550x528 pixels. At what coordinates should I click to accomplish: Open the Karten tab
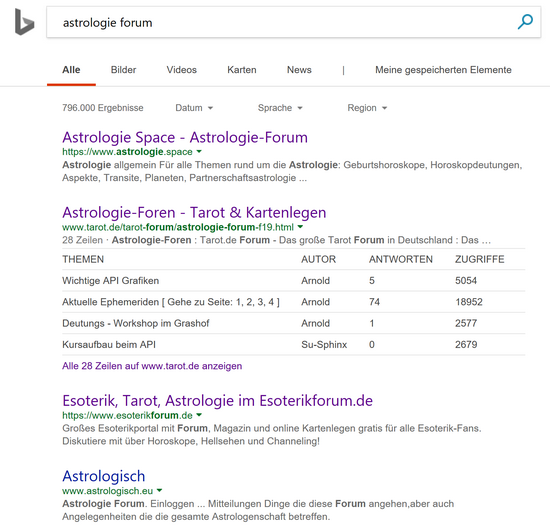click(x=242, y=70)
